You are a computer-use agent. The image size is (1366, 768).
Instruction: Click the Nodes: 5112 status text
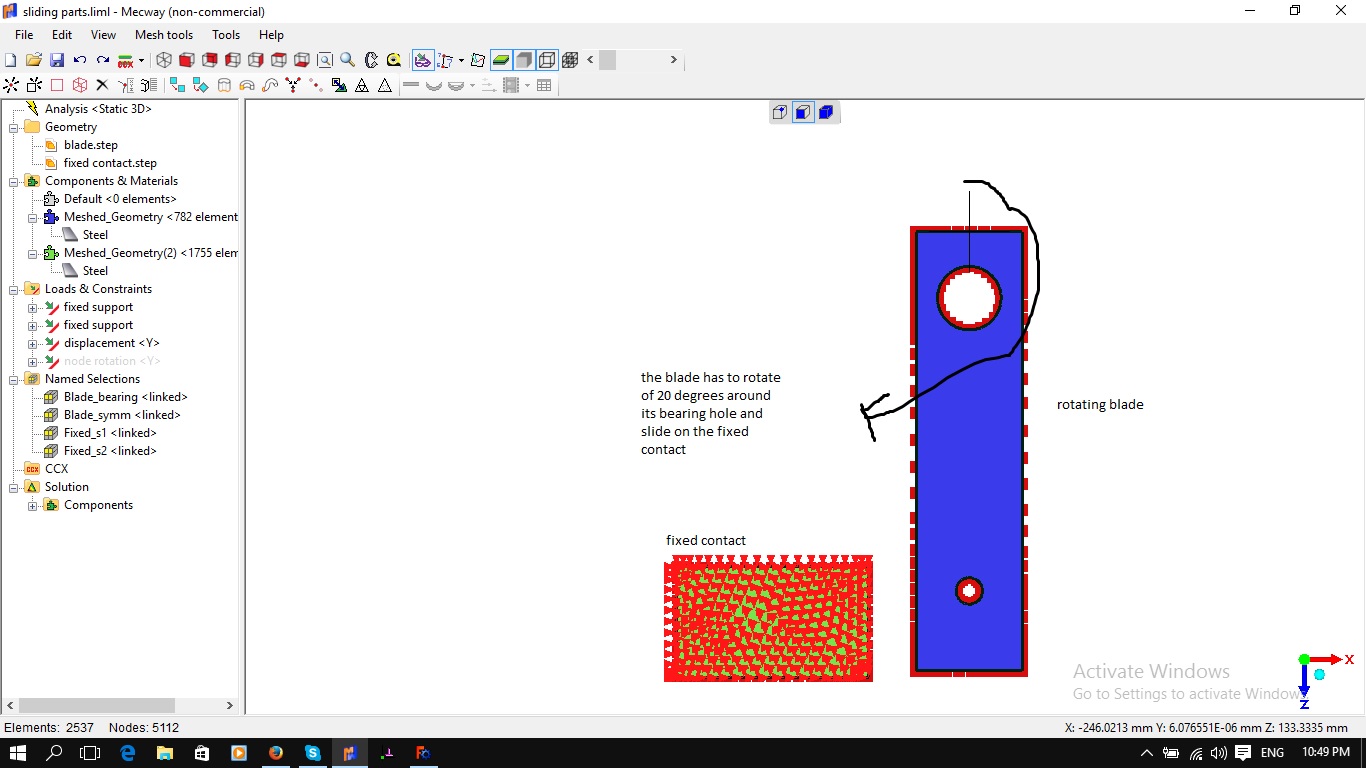tap(144, 727)
